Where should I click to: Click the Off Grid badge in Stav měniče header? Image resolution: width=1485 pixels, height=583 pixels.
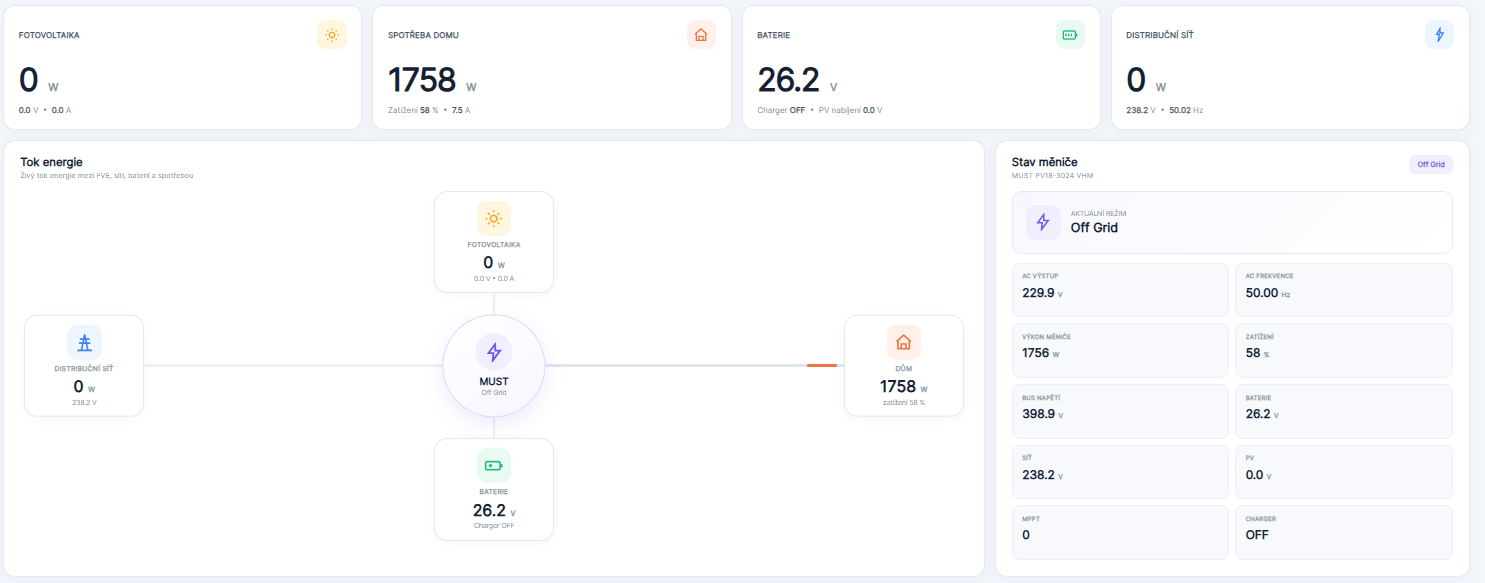1431,164
